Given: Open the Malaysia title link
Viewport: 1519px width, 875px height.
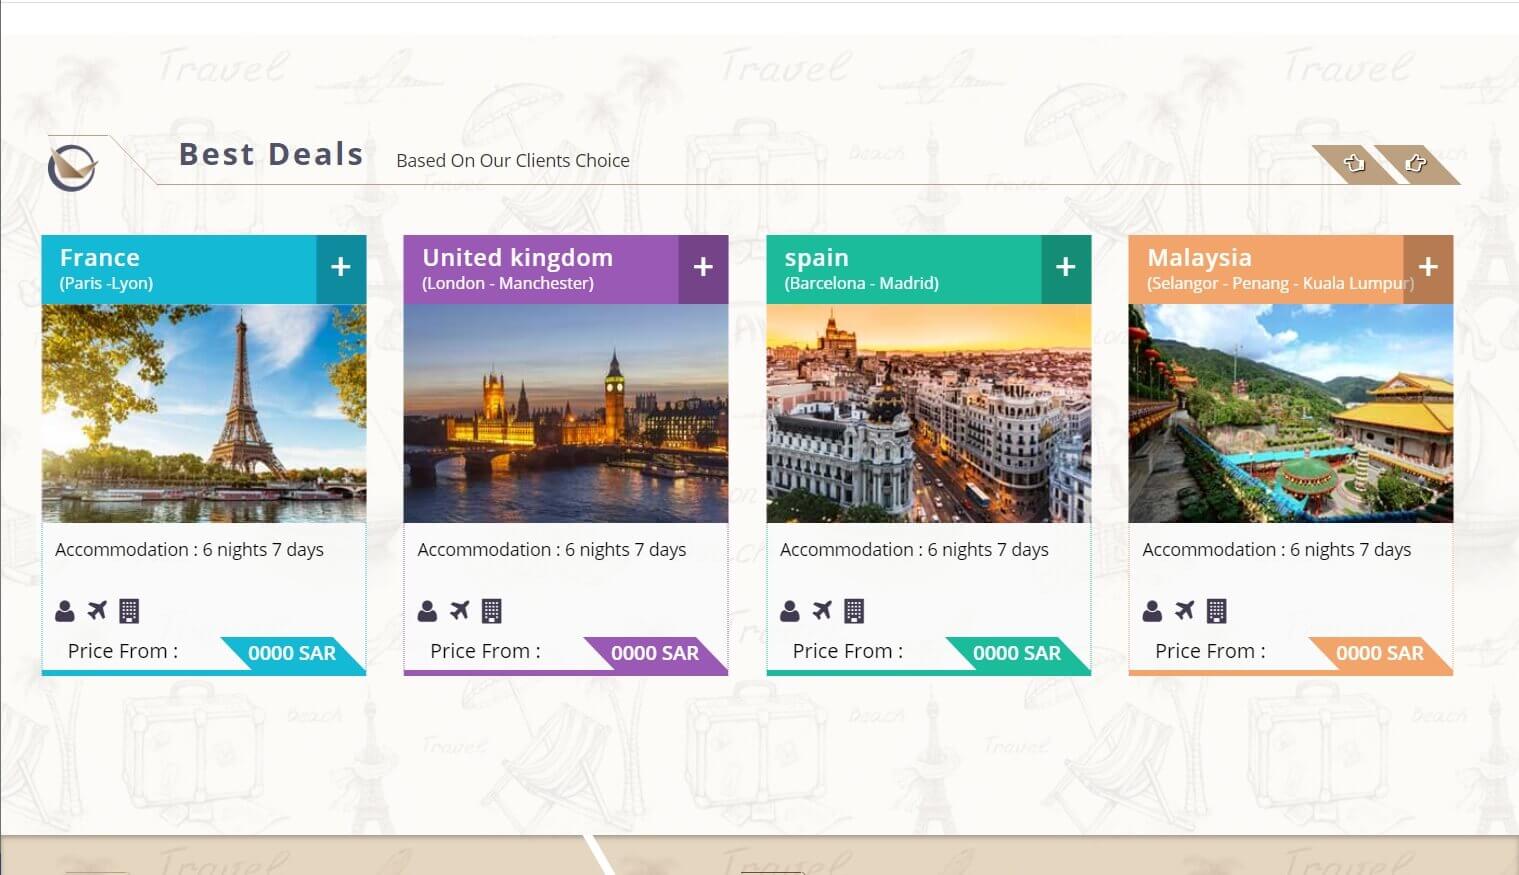Looking at the screenshot, I should click(1199, 258).
